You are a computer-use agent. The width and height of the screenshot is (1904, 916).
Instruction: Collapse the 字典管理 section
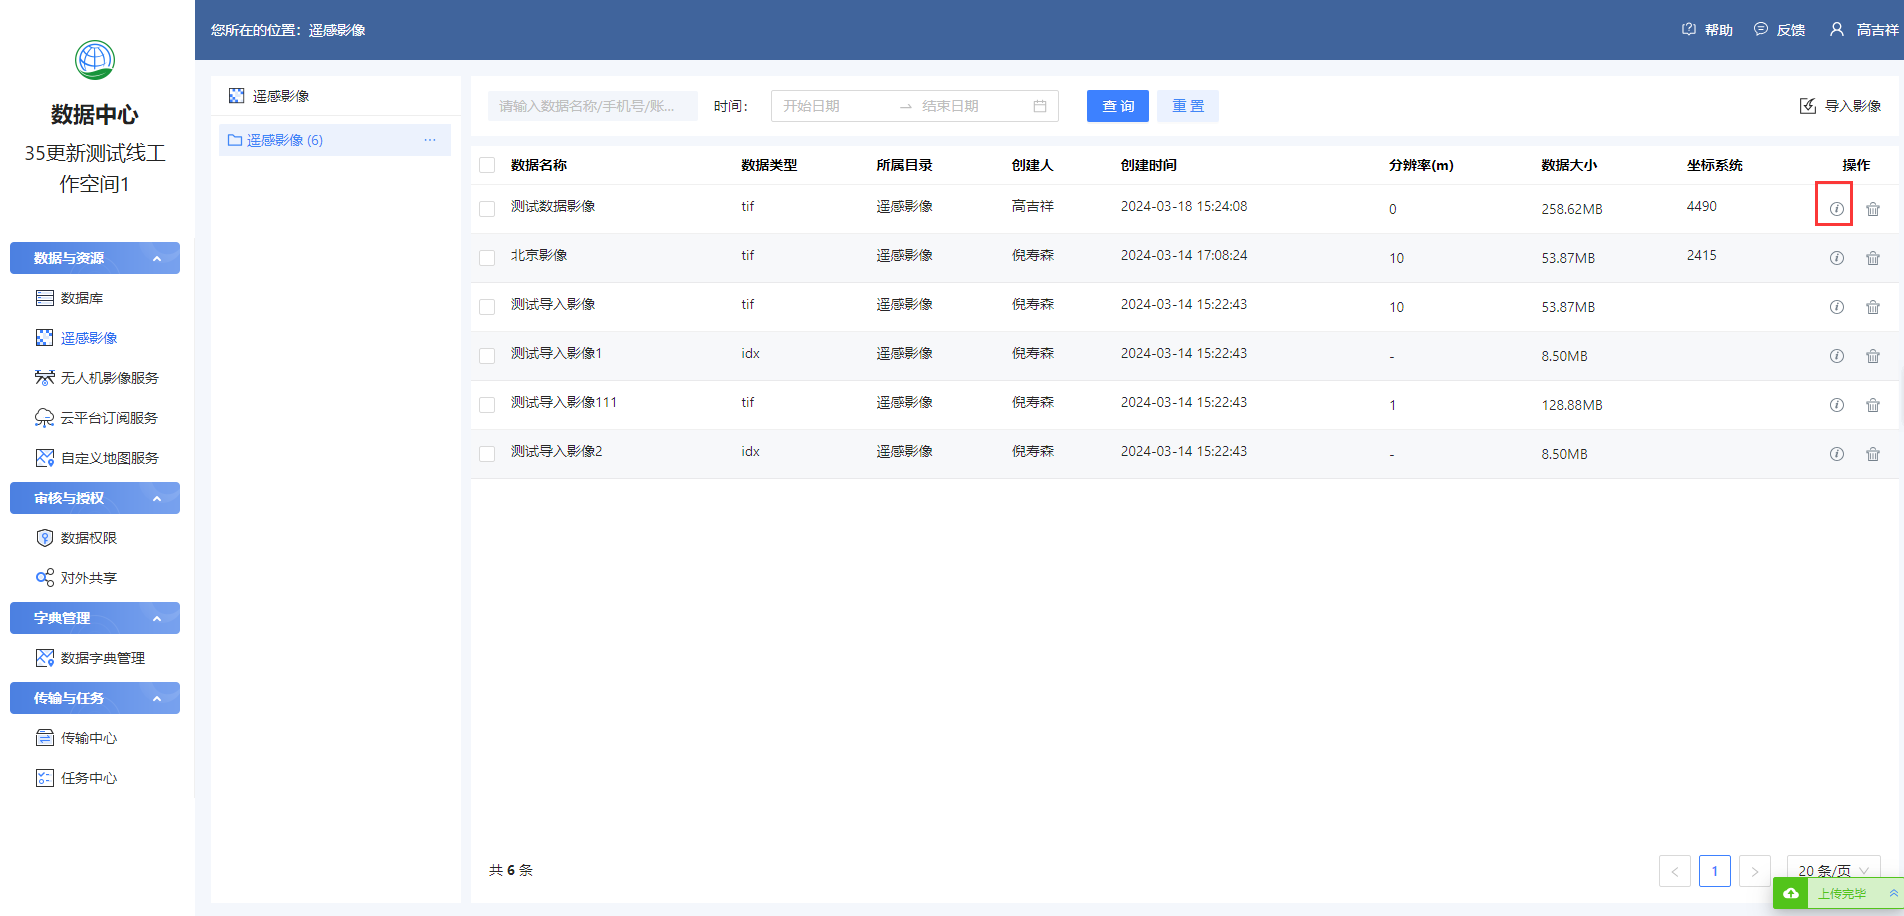click(95, 618)
